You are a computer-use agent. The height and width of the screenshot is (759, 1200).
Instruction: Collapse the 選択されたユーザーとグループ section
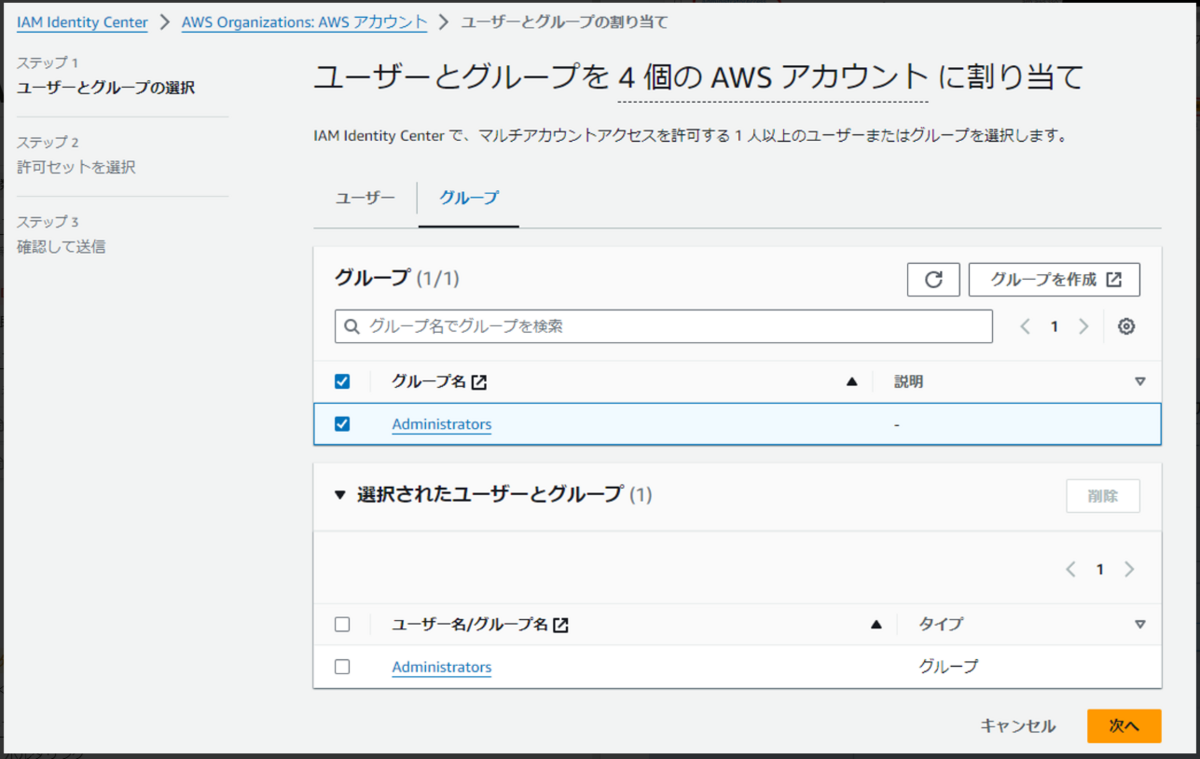tap(340, 494)
